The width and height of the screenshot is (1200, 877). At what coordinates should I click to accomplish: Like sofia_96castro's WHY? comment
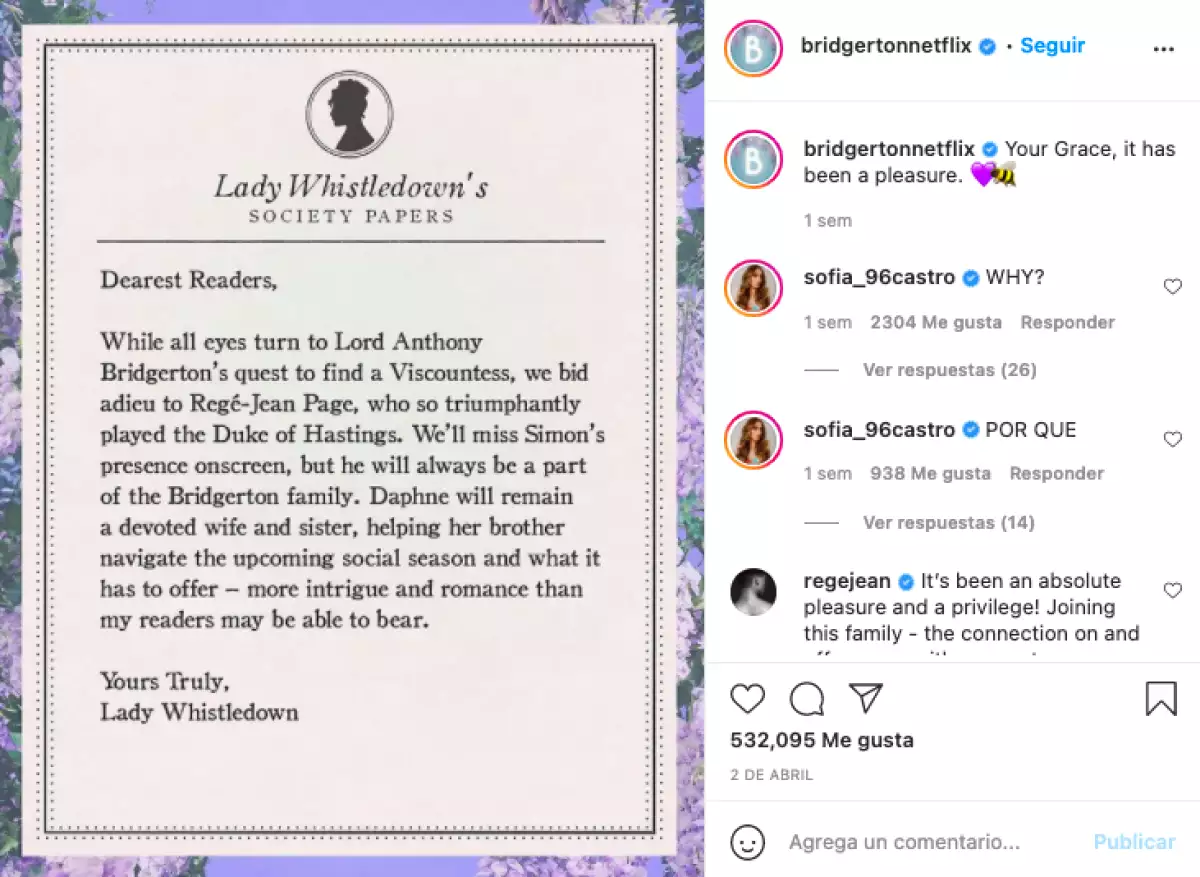point(1173,287)
